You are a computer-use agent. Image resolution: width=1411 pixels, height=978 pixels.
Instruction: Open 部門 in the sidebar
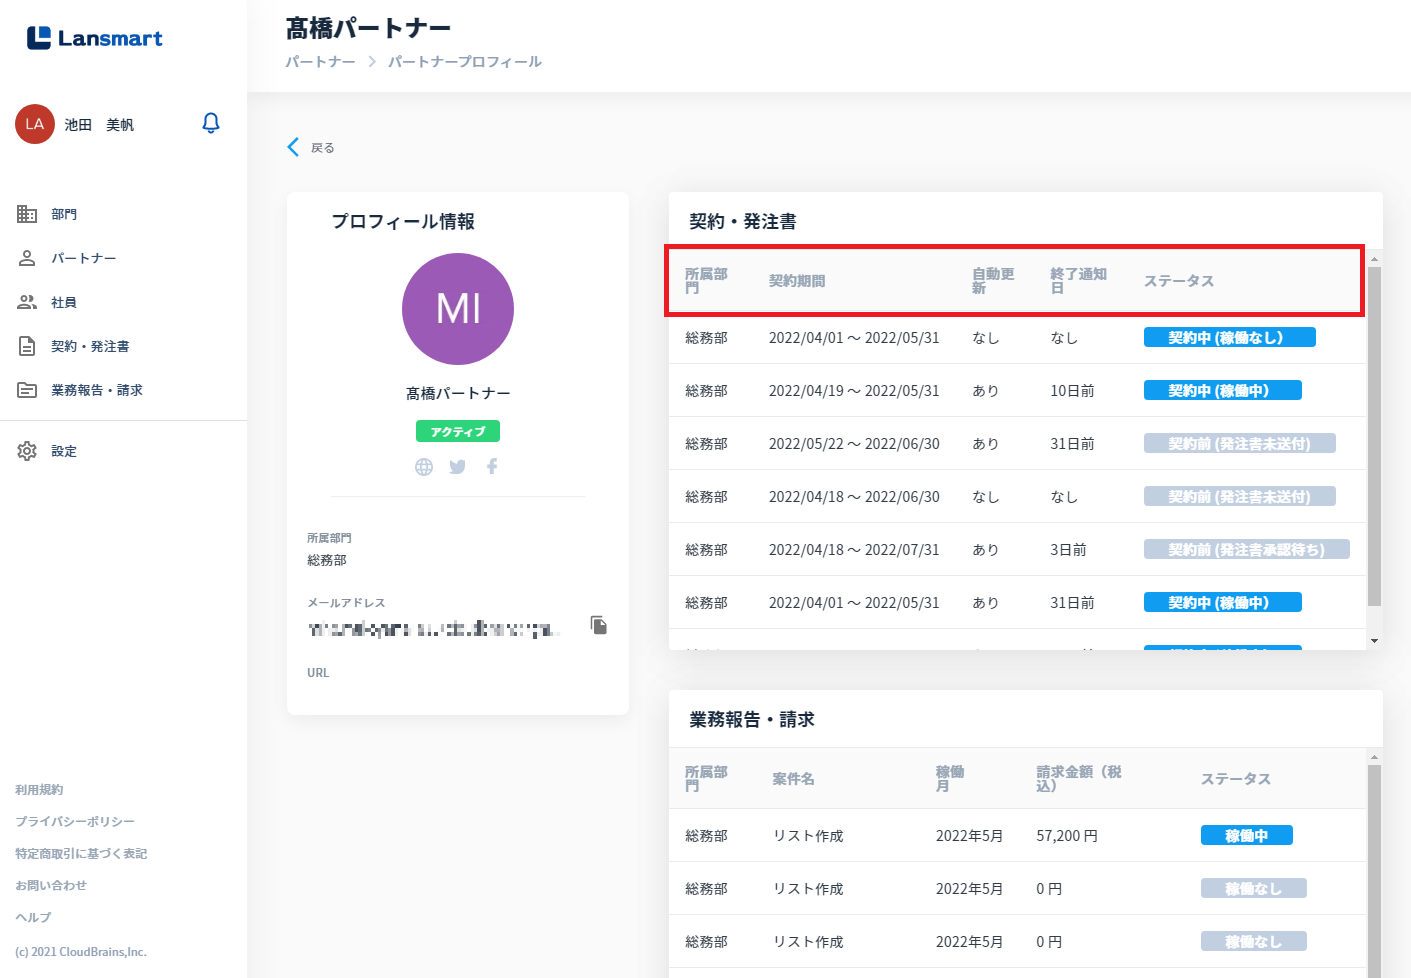[x=64, y=214]
